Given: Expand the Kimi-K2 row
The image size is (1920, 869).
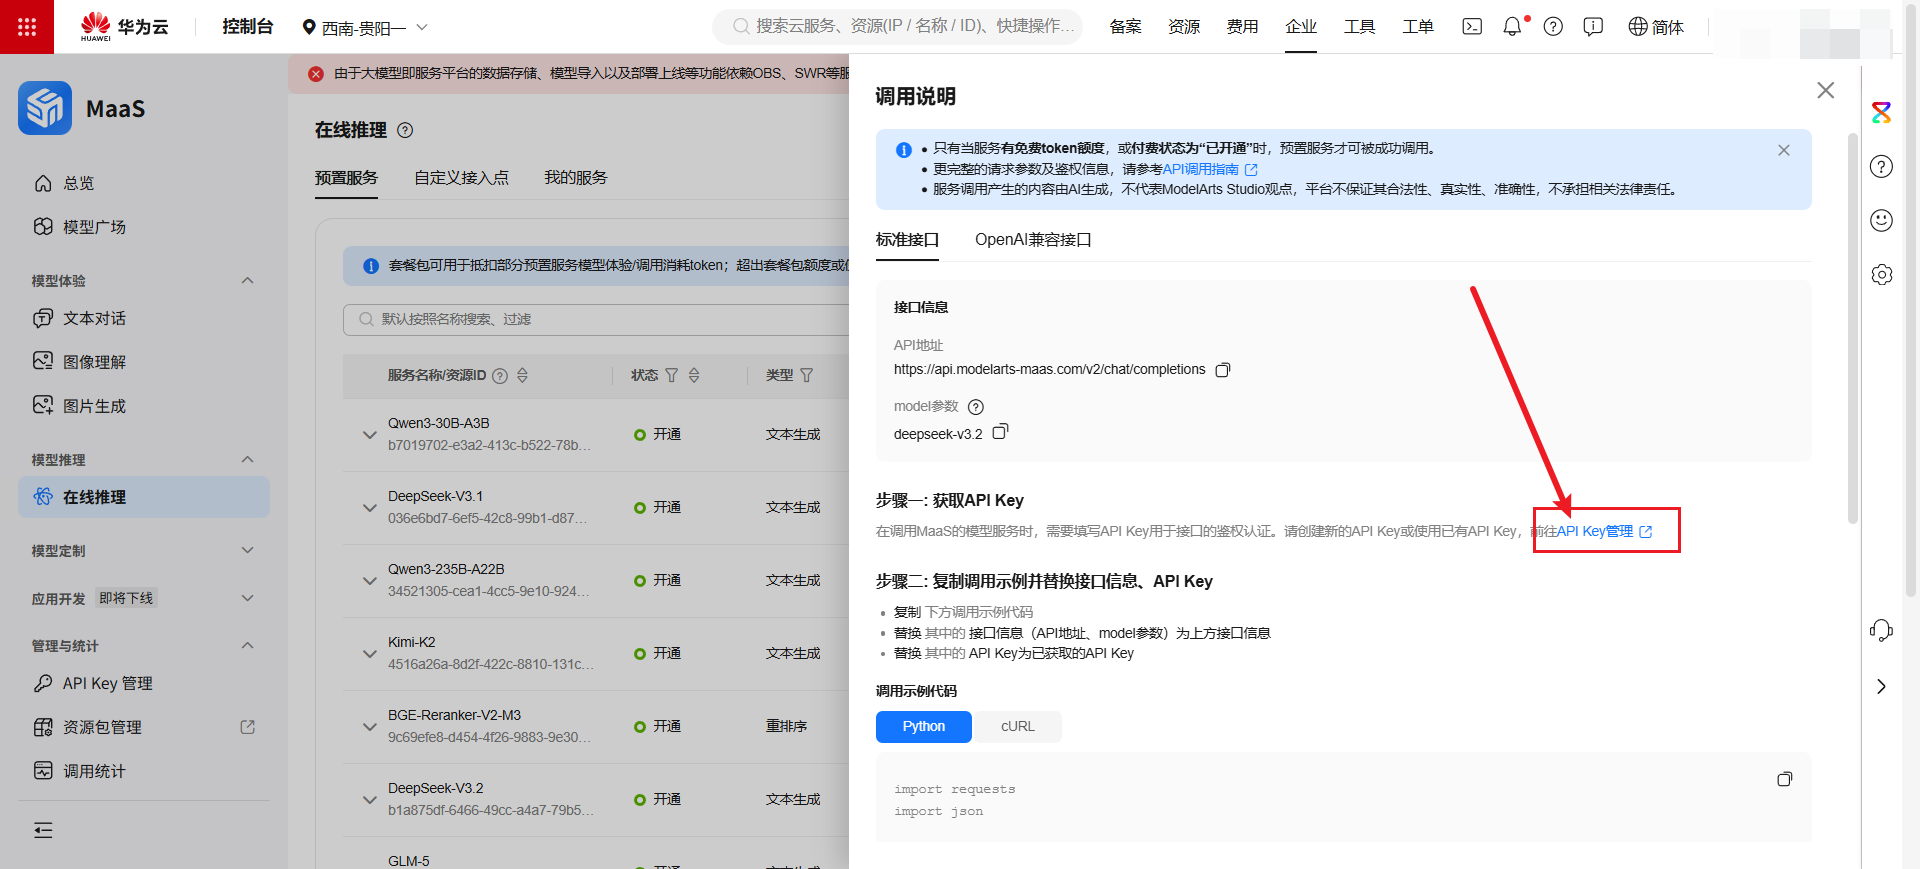Looking at the screenshot, I should pos(369,653).
